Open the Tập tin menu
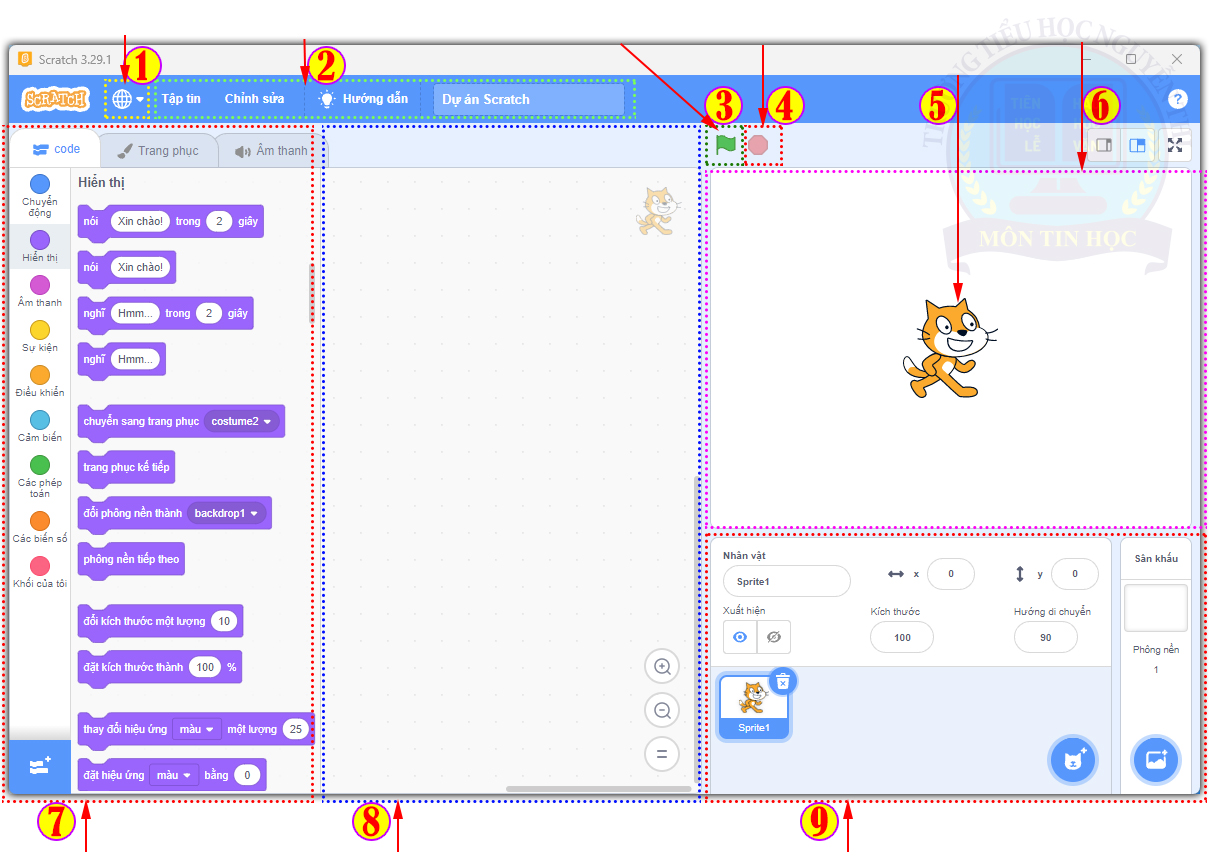The image size is (1210, 860). coord(181,99)
